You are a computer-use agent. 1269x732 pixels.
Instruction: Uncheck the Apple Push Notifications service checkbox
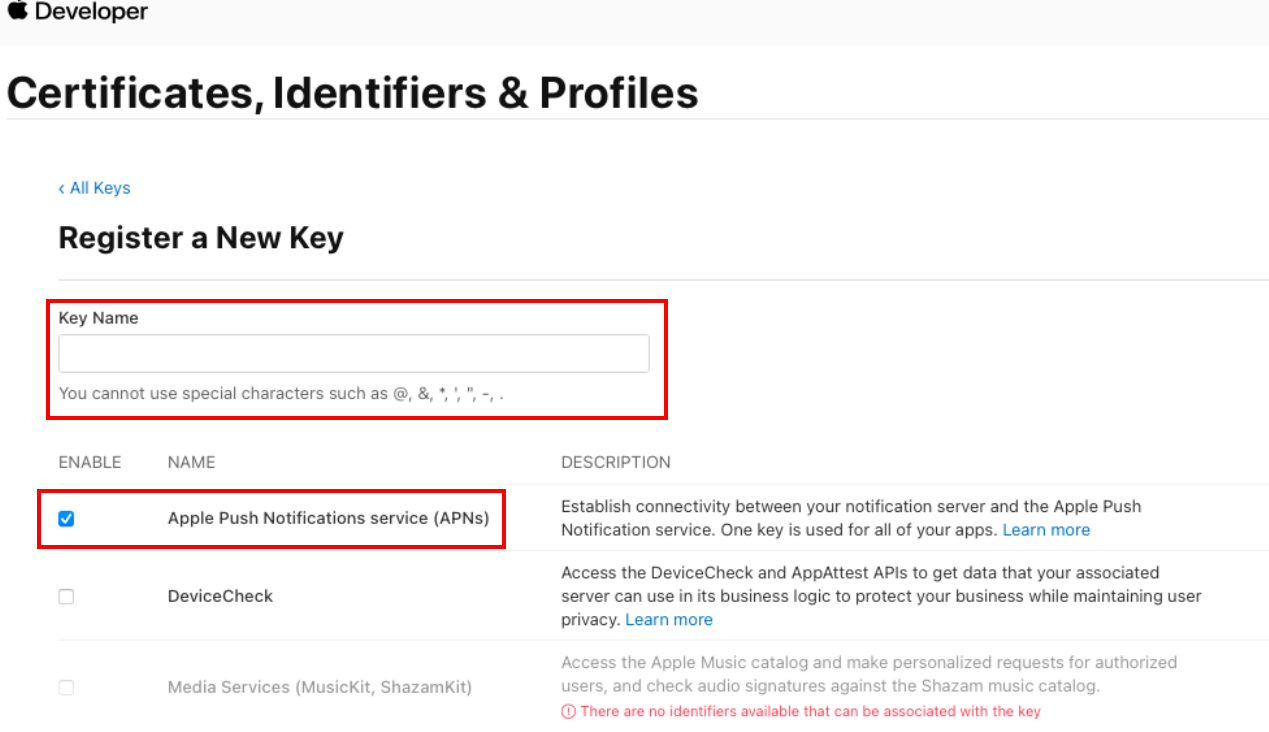66,518
